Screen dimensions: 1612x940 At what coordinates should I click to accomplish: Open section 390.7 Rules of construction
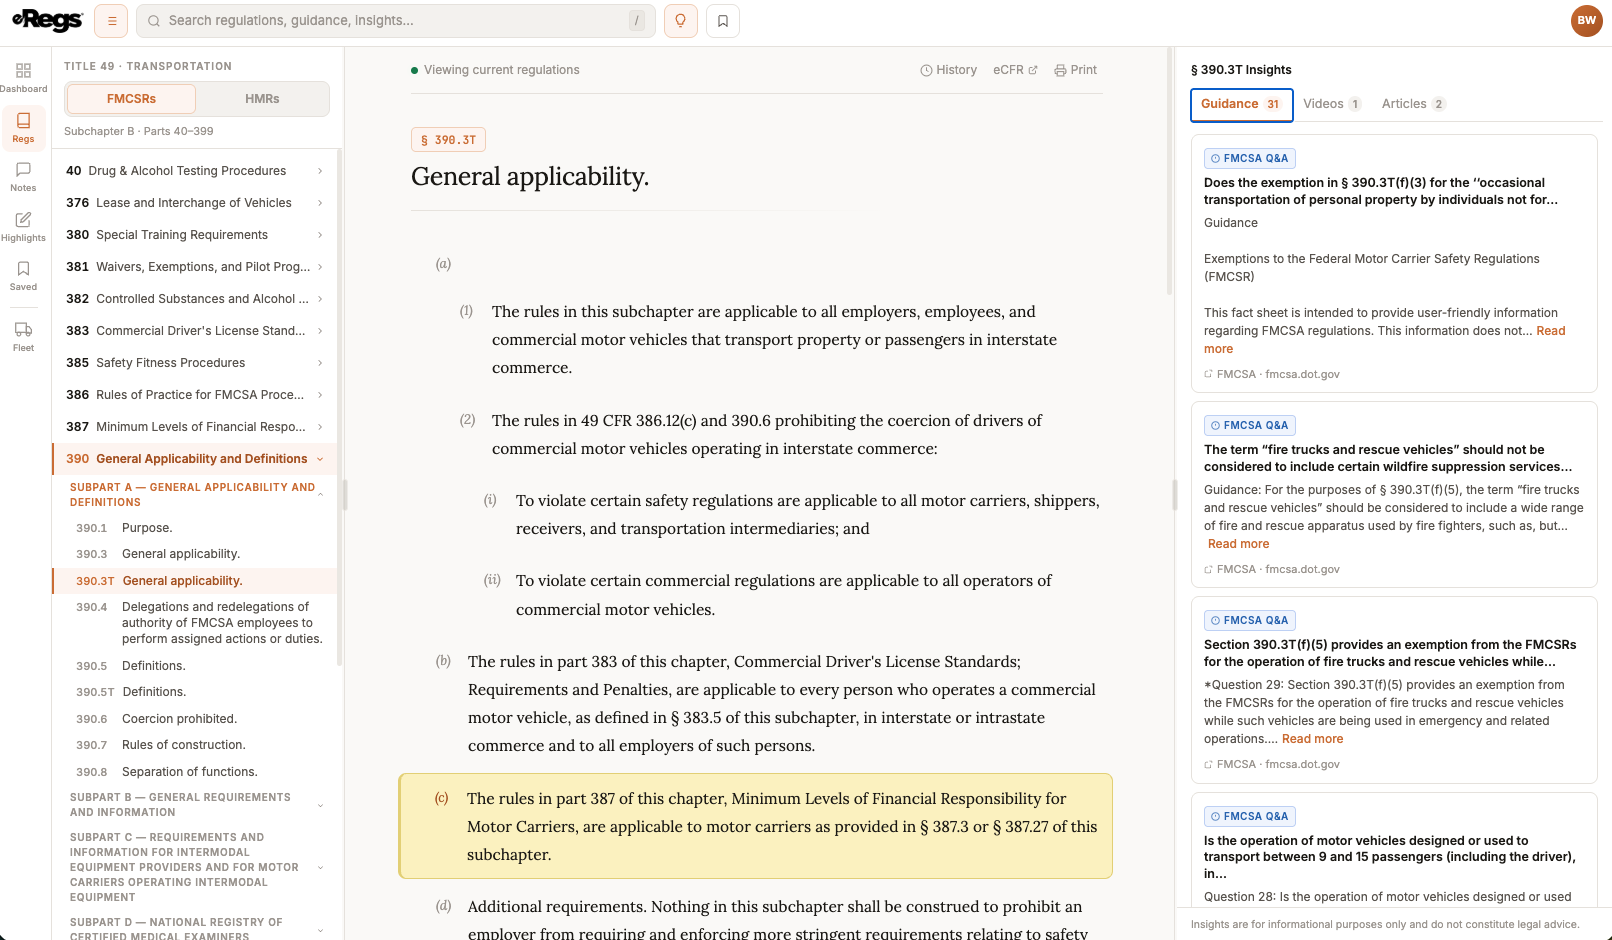pyautogui.click(x=195, y=745)
